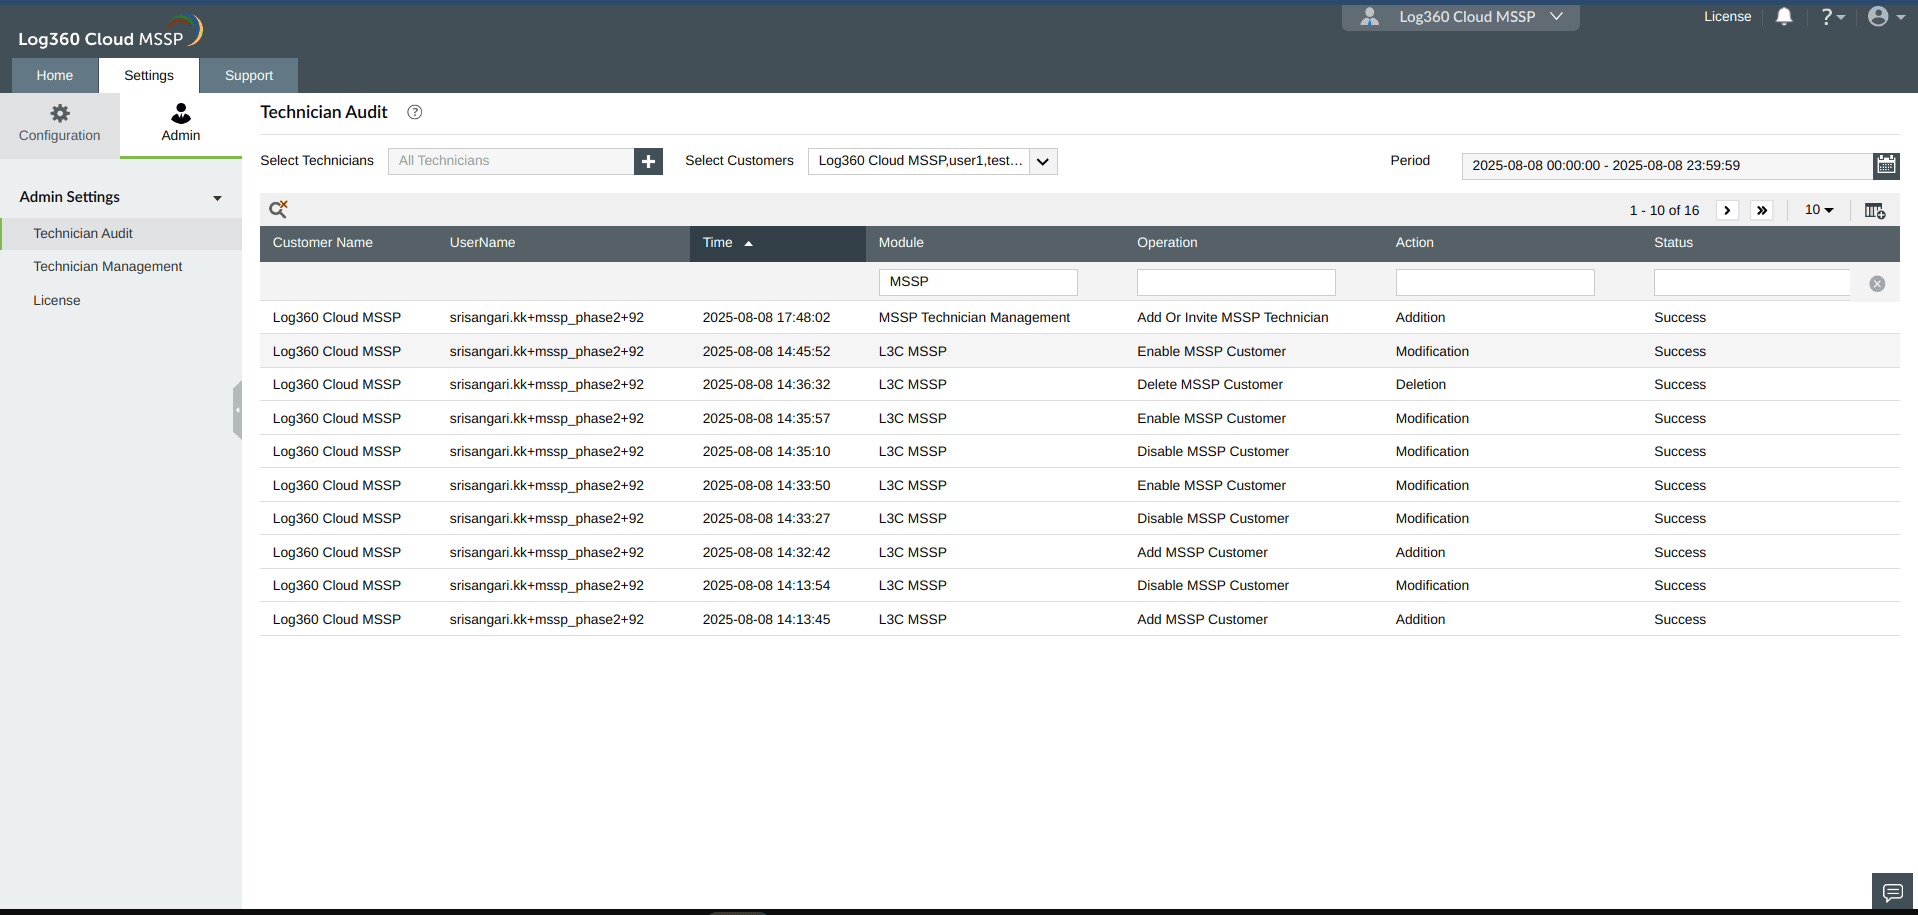Click the Operation filter input field
The image size is (1918, 915).
(x=1235, y=282)
